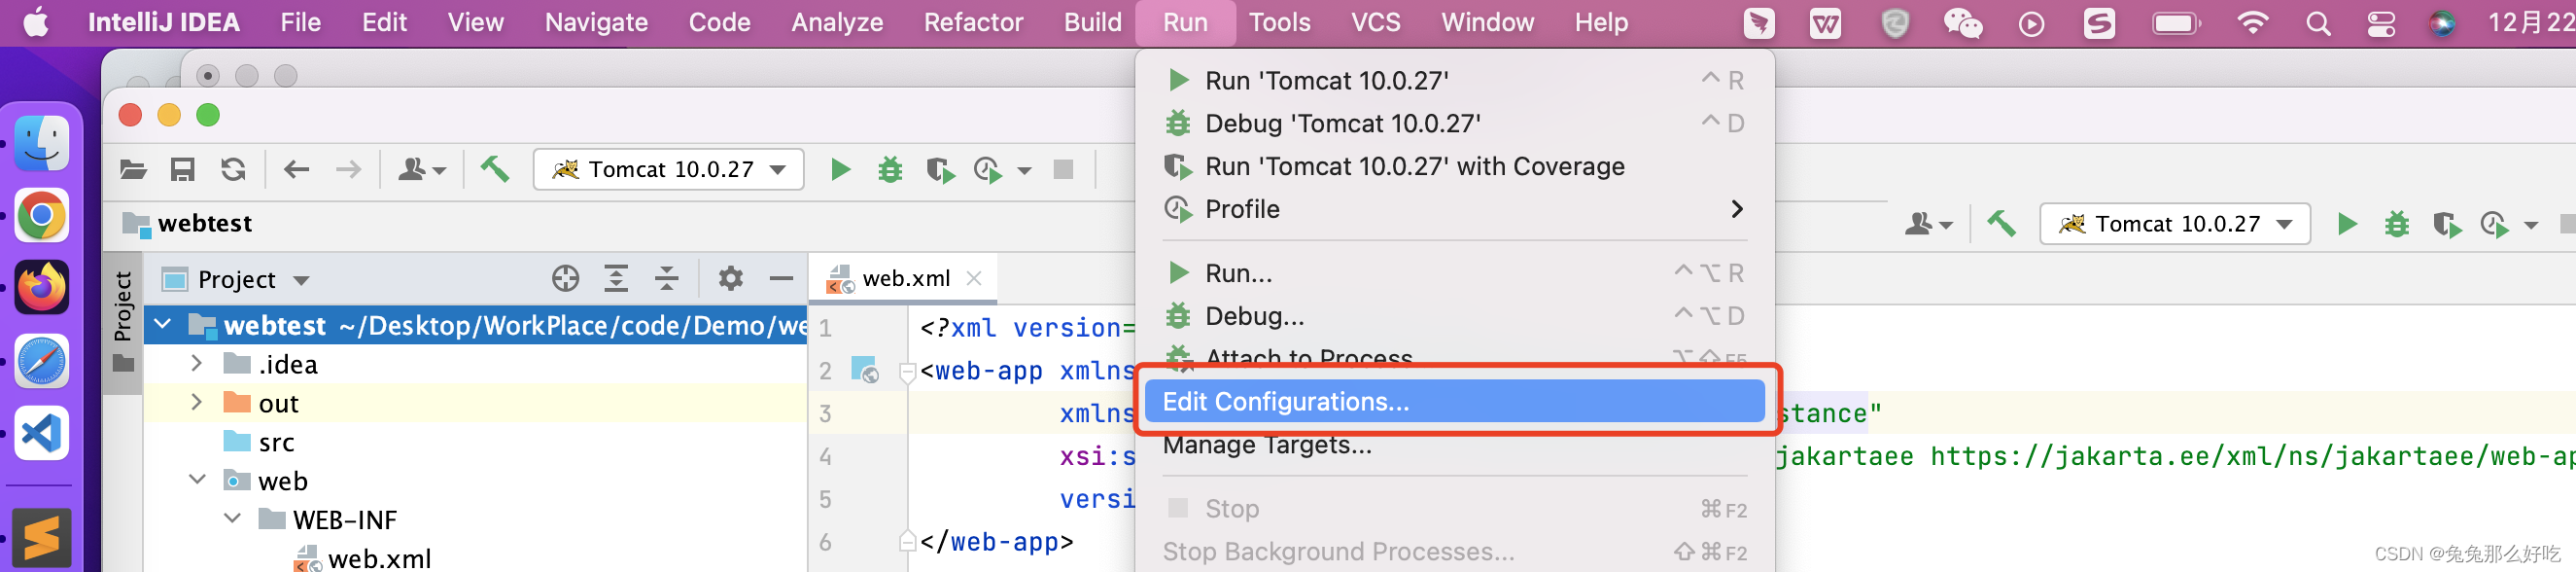Open Safari from the Dock
2576x572 pixels.
(x=42, y=361)
